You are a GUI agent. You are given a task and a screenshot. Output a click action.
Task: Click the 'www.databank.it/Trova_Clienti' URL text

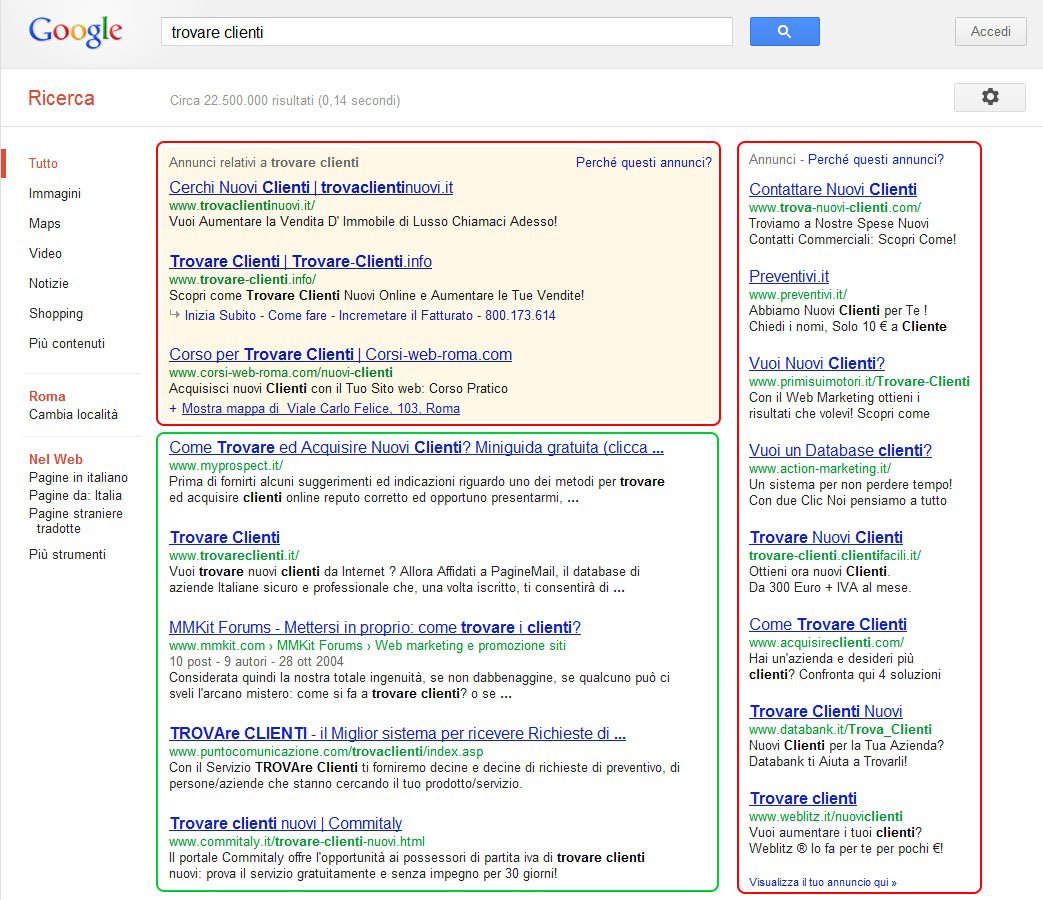coord(840,730)
